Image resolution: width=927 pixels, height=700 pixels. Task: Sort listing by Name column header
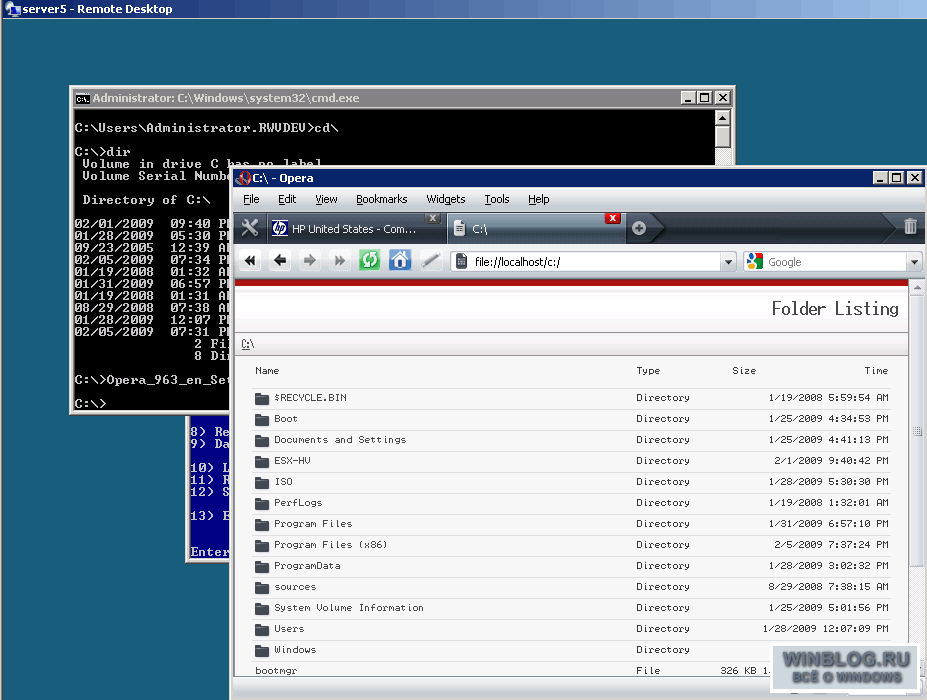pyautogui.click(x=267, y=371)
